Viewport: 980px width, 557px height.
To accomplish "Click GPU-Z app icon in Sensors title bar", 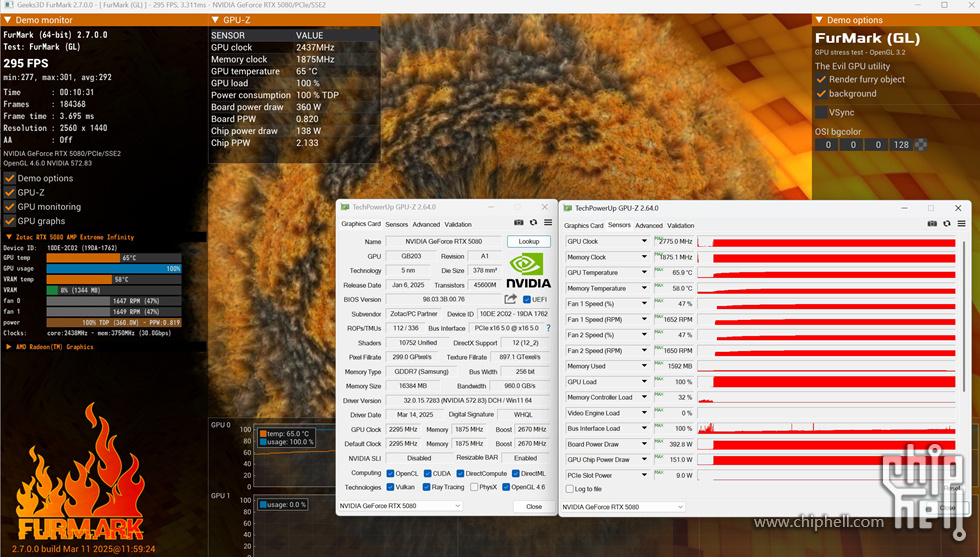I will (568, 208).
